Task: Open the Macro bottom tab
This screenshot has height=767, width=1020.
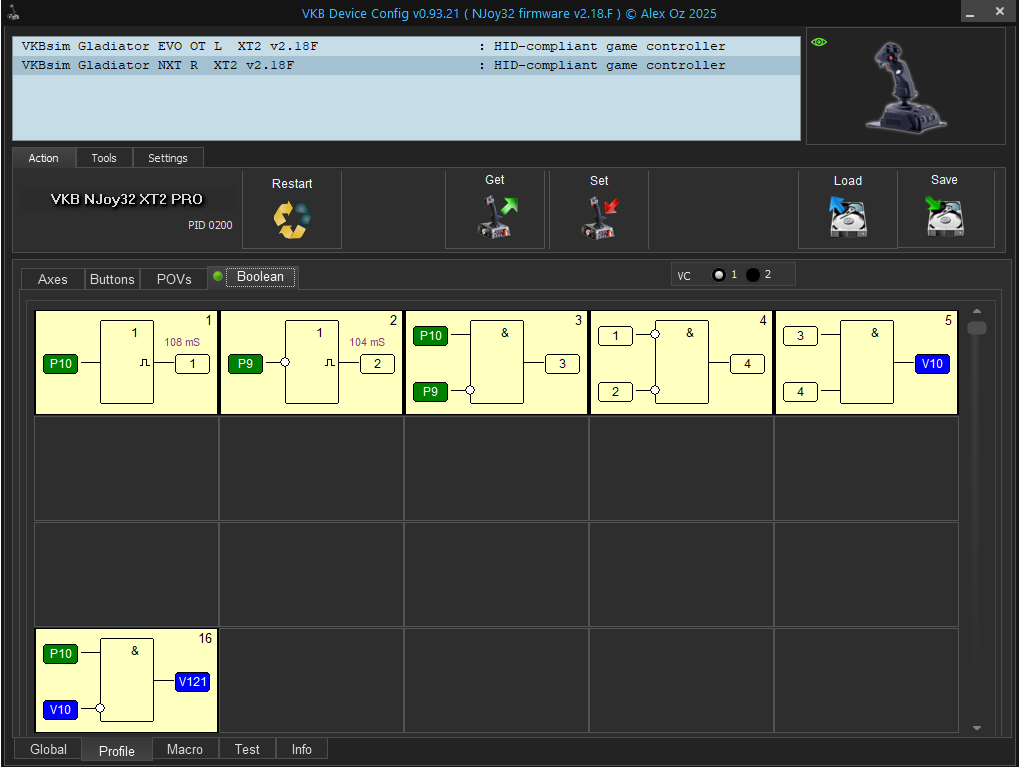Action: [185, 749]
